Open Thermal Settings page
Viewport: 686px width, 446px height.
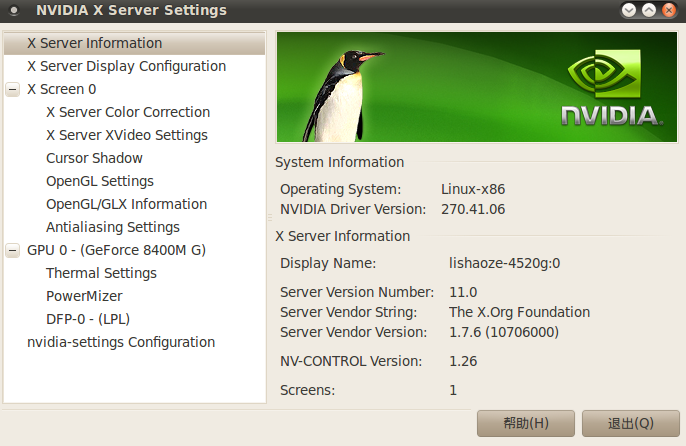tap(102, 273)
